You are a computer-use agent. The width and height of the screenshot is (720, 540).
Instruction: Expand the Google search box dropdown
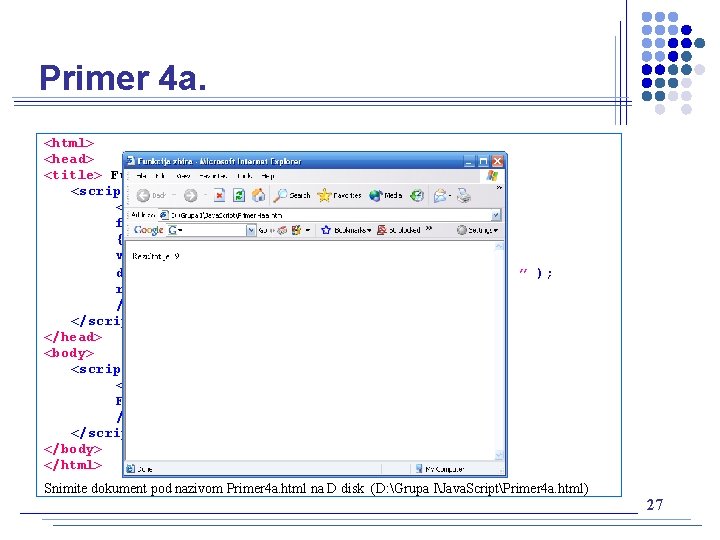(251, 230)
